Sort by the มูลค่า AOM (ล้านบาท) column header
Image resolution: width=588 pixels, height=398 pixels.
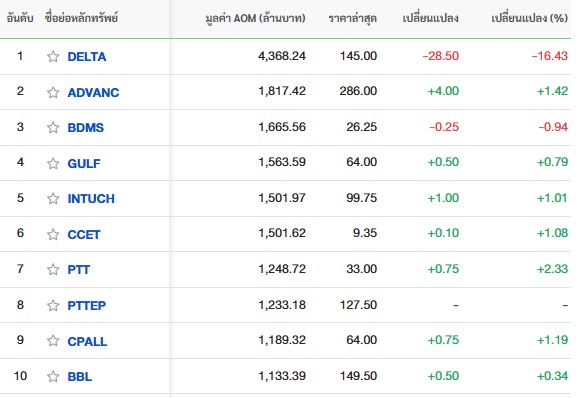coord(255,18)
